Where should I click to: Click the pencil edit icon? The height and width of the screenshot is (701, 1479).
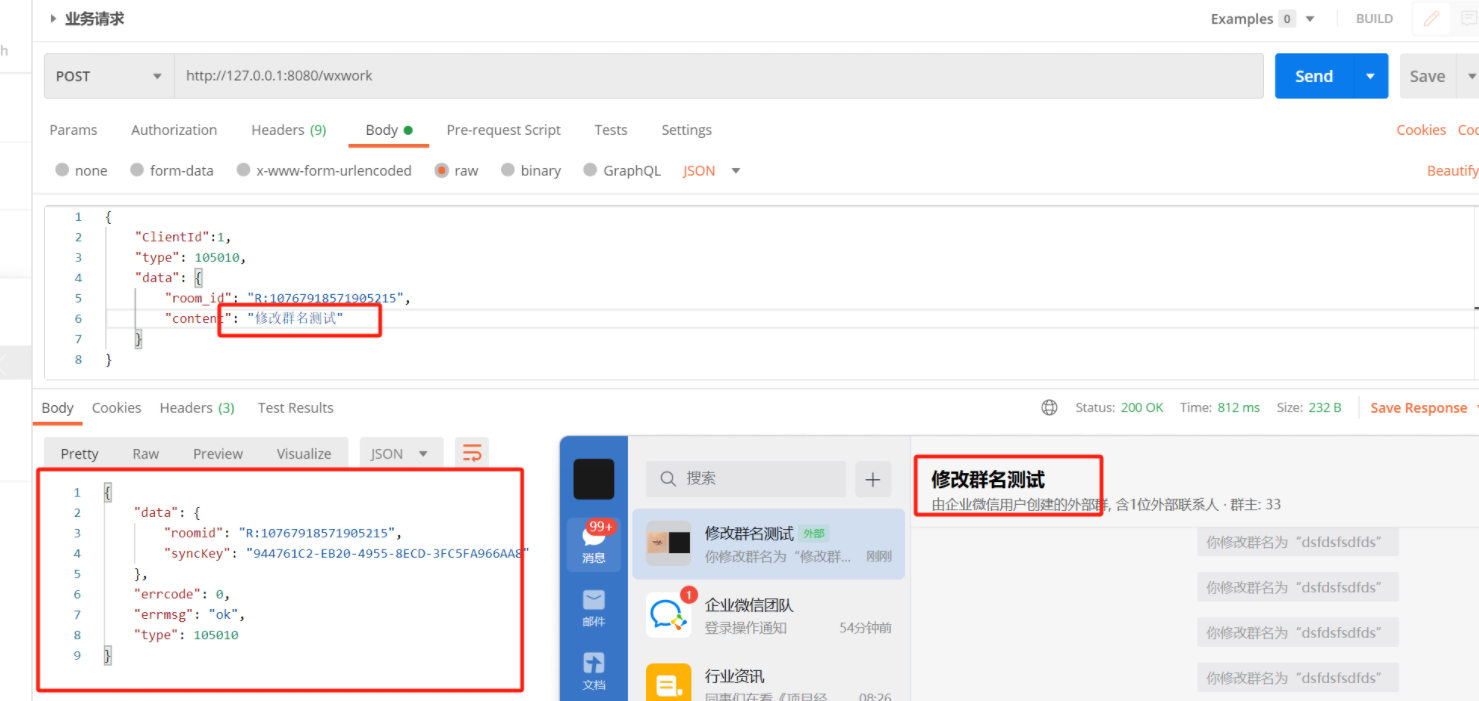click(x=1431, y=19)
